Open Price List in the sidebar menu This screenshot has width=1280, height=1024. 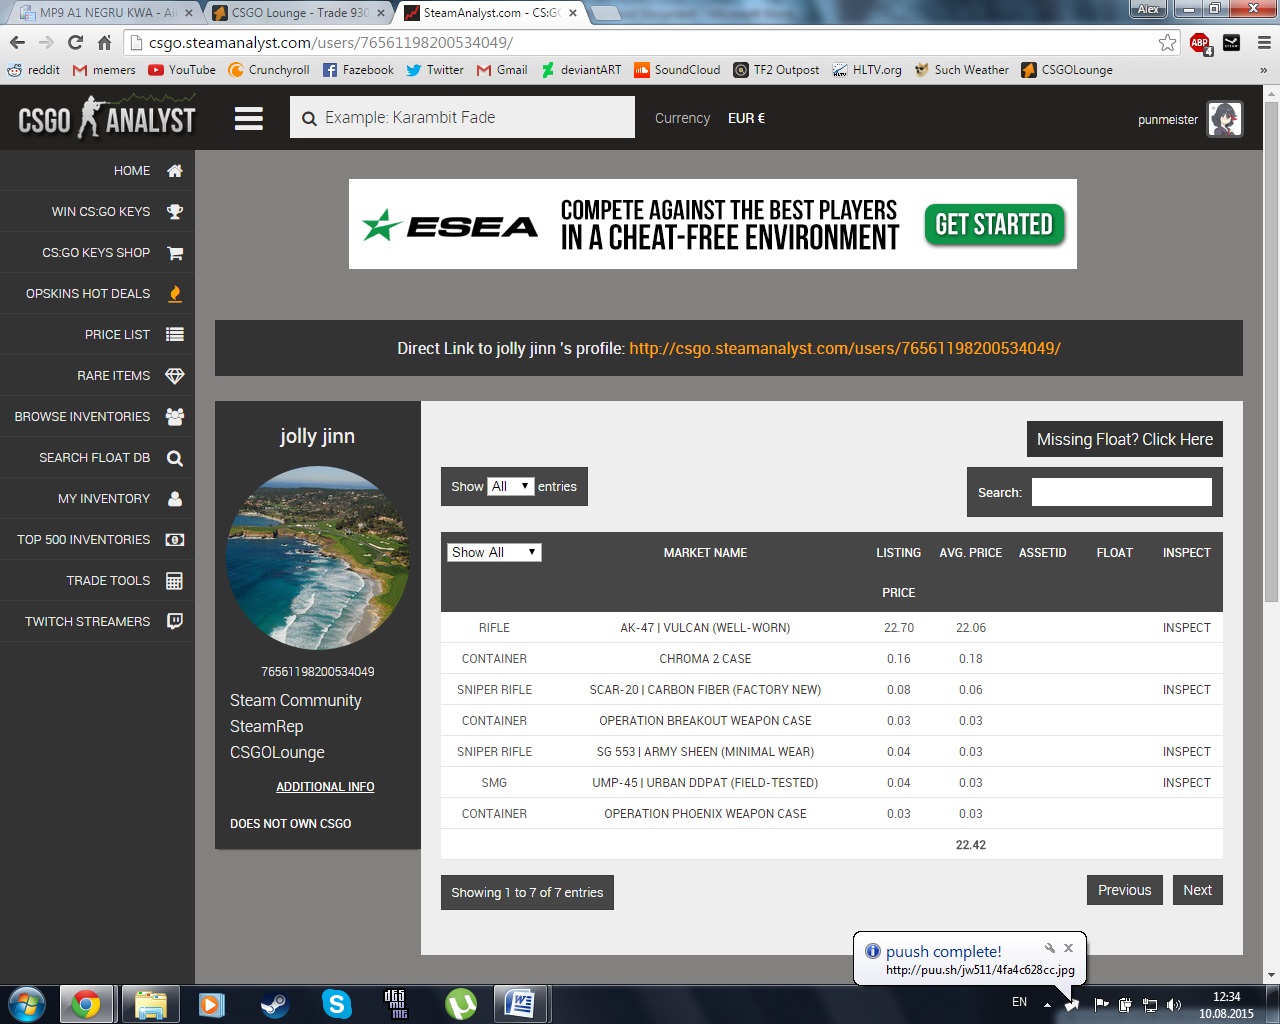(x=117, y=335)
